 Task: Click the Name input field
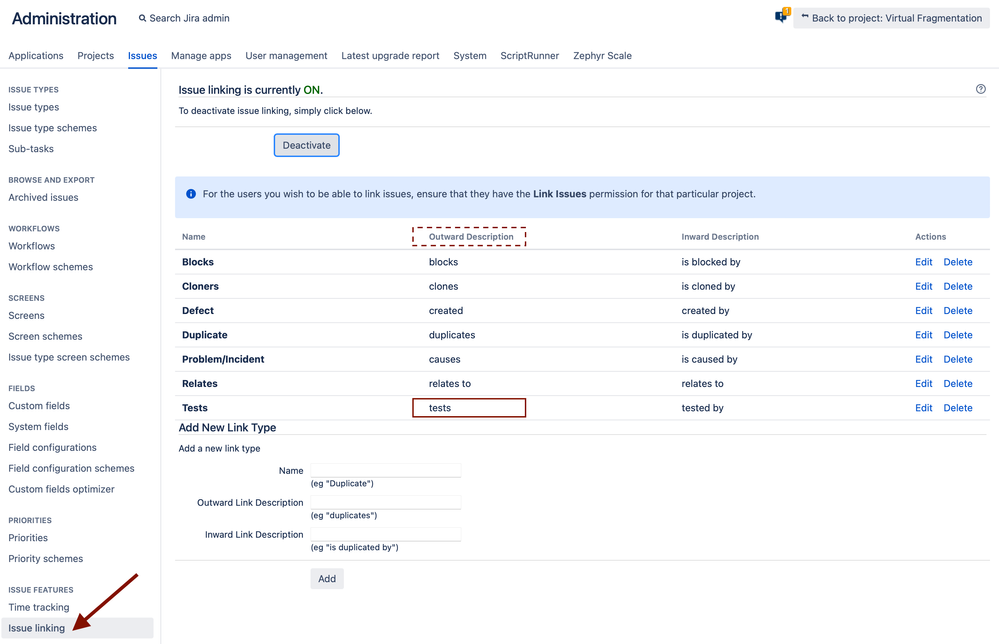tap(385, 470)
